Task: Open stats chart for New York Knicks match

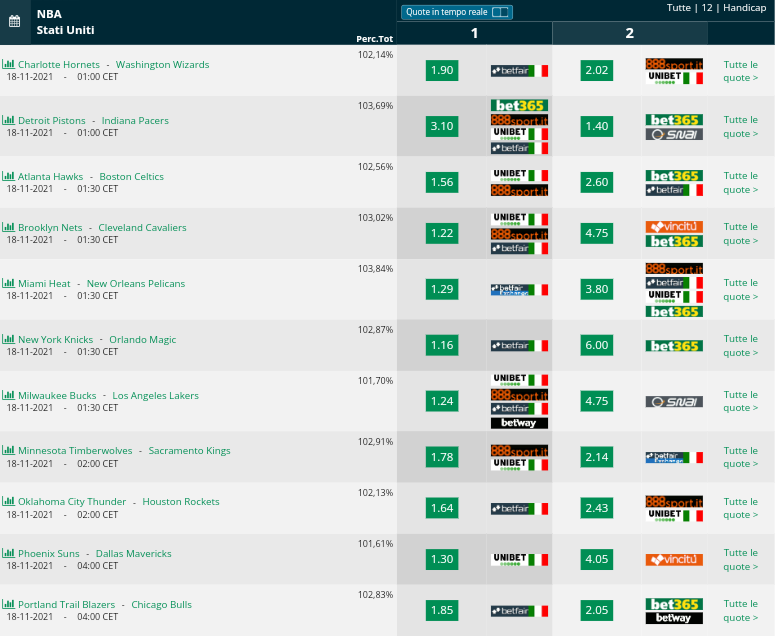Action: click(8, 339)
